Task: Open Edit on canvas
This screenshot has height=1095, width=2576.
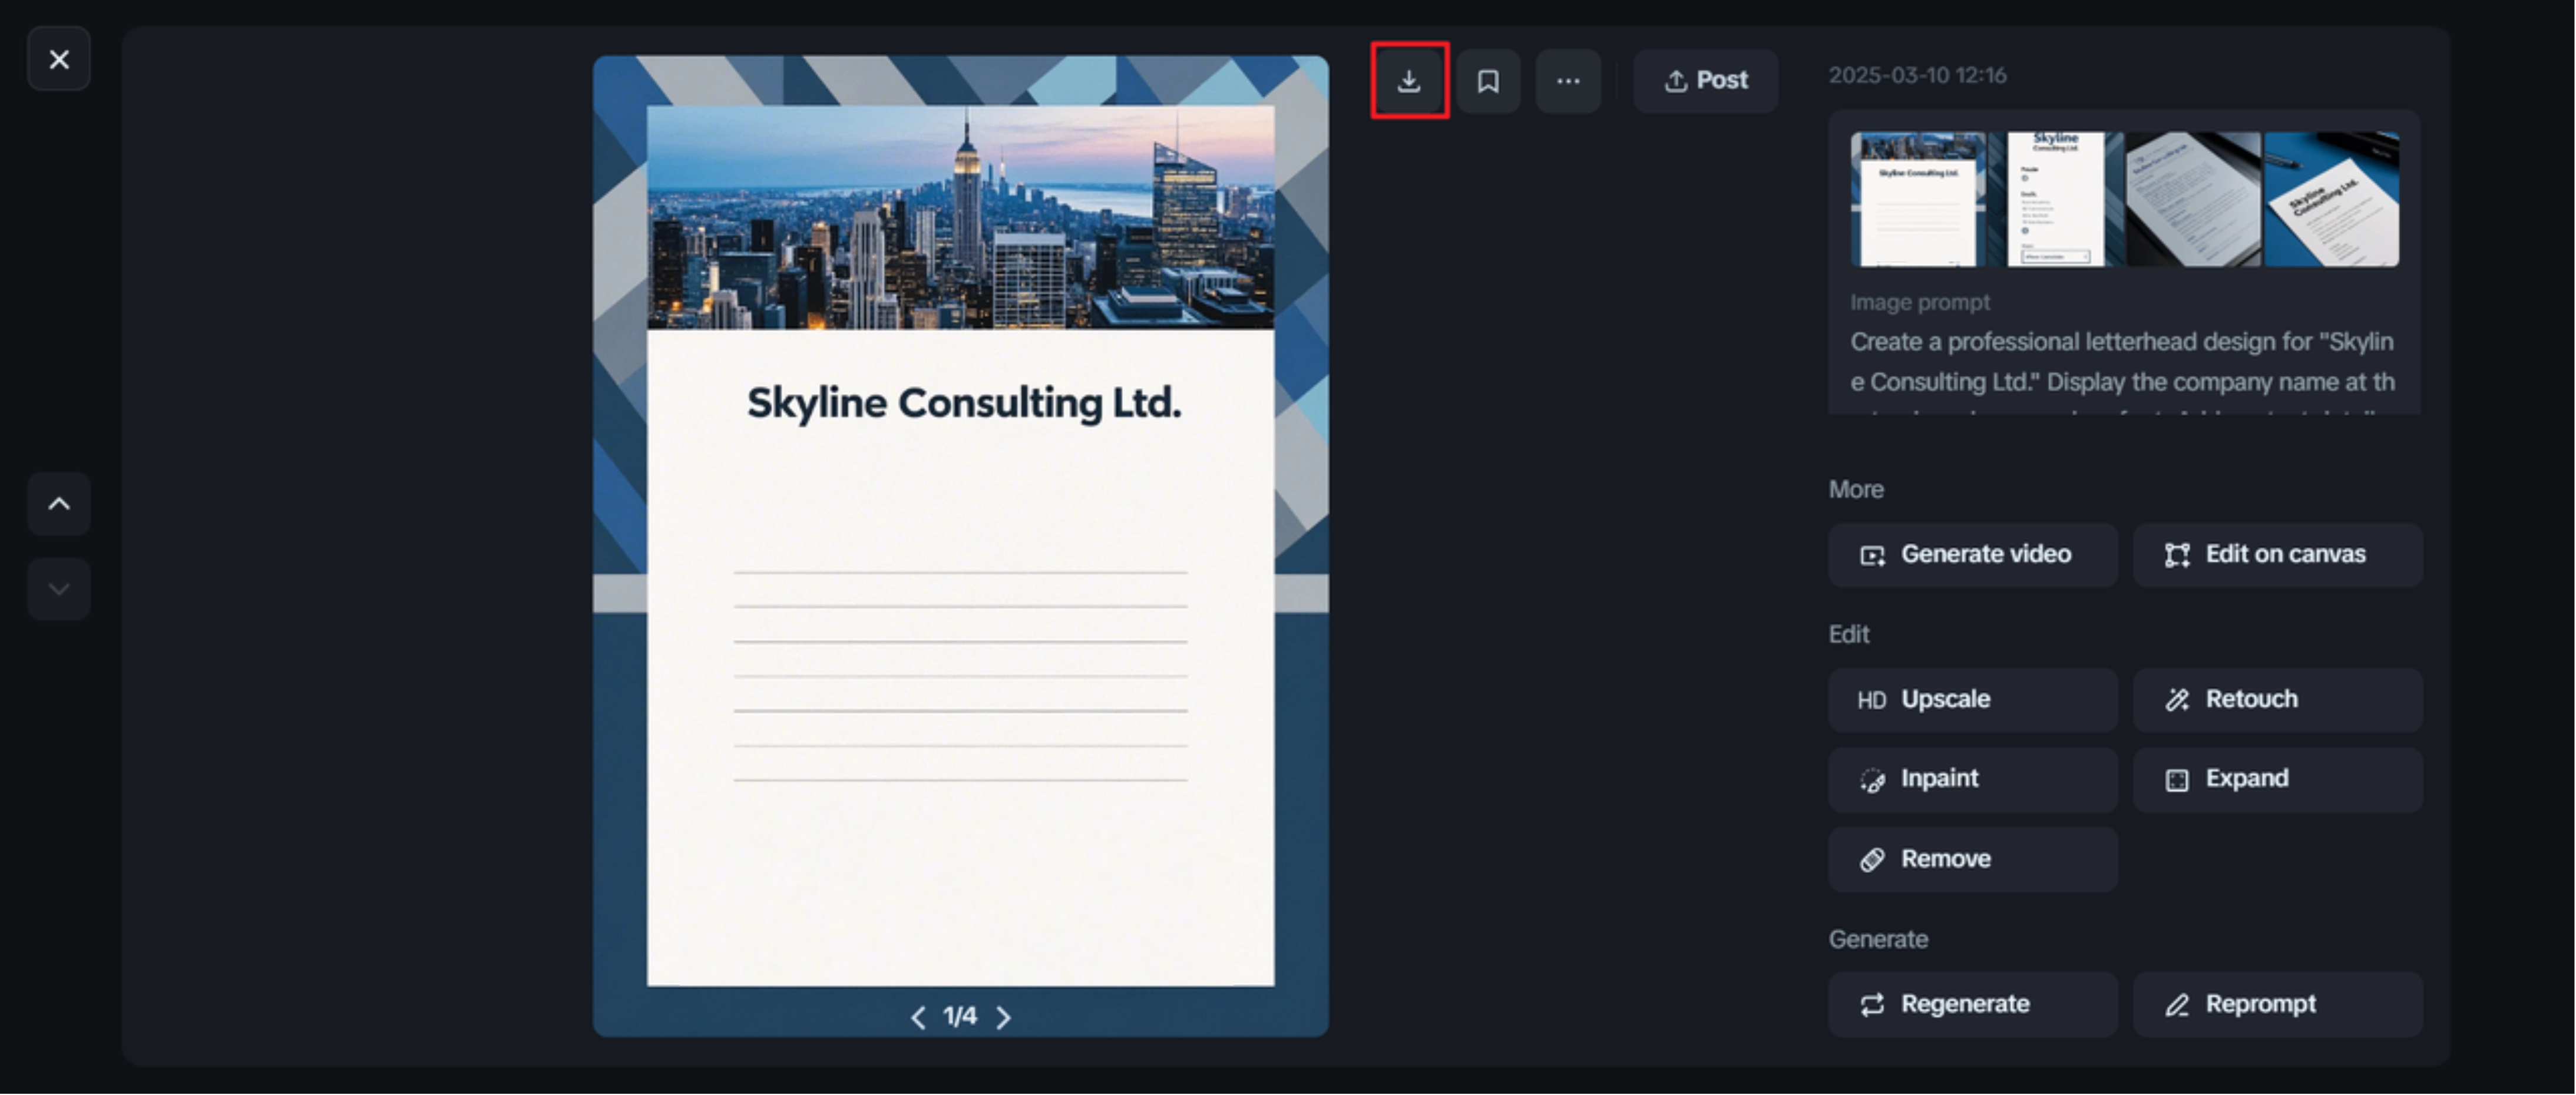Action: pos(2276,555)
